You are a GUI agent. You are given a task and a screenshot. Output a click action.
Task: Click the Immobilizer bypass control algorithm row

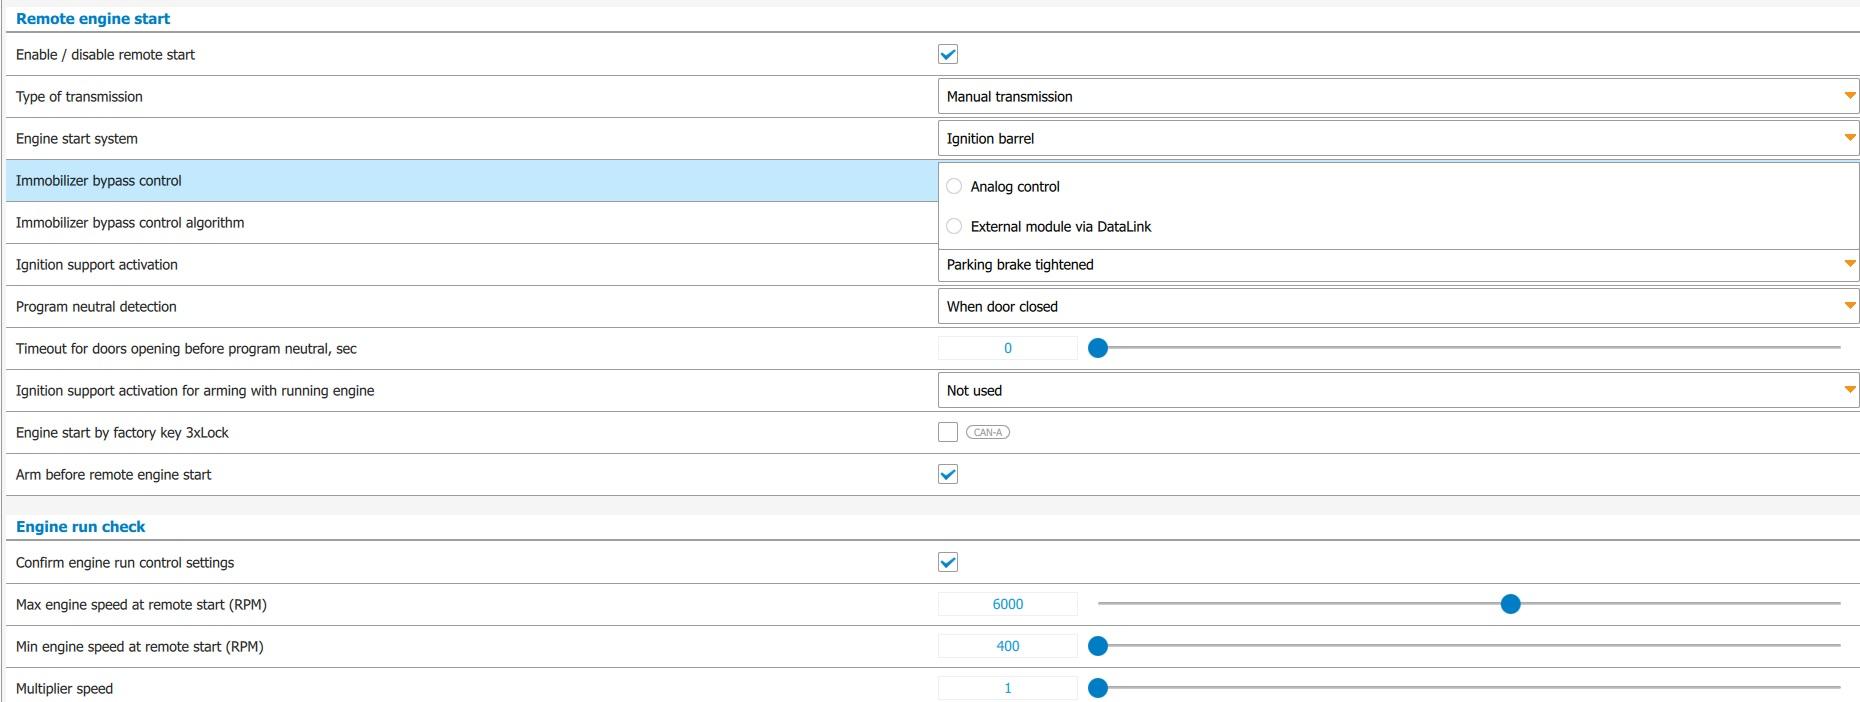[470, 223]
